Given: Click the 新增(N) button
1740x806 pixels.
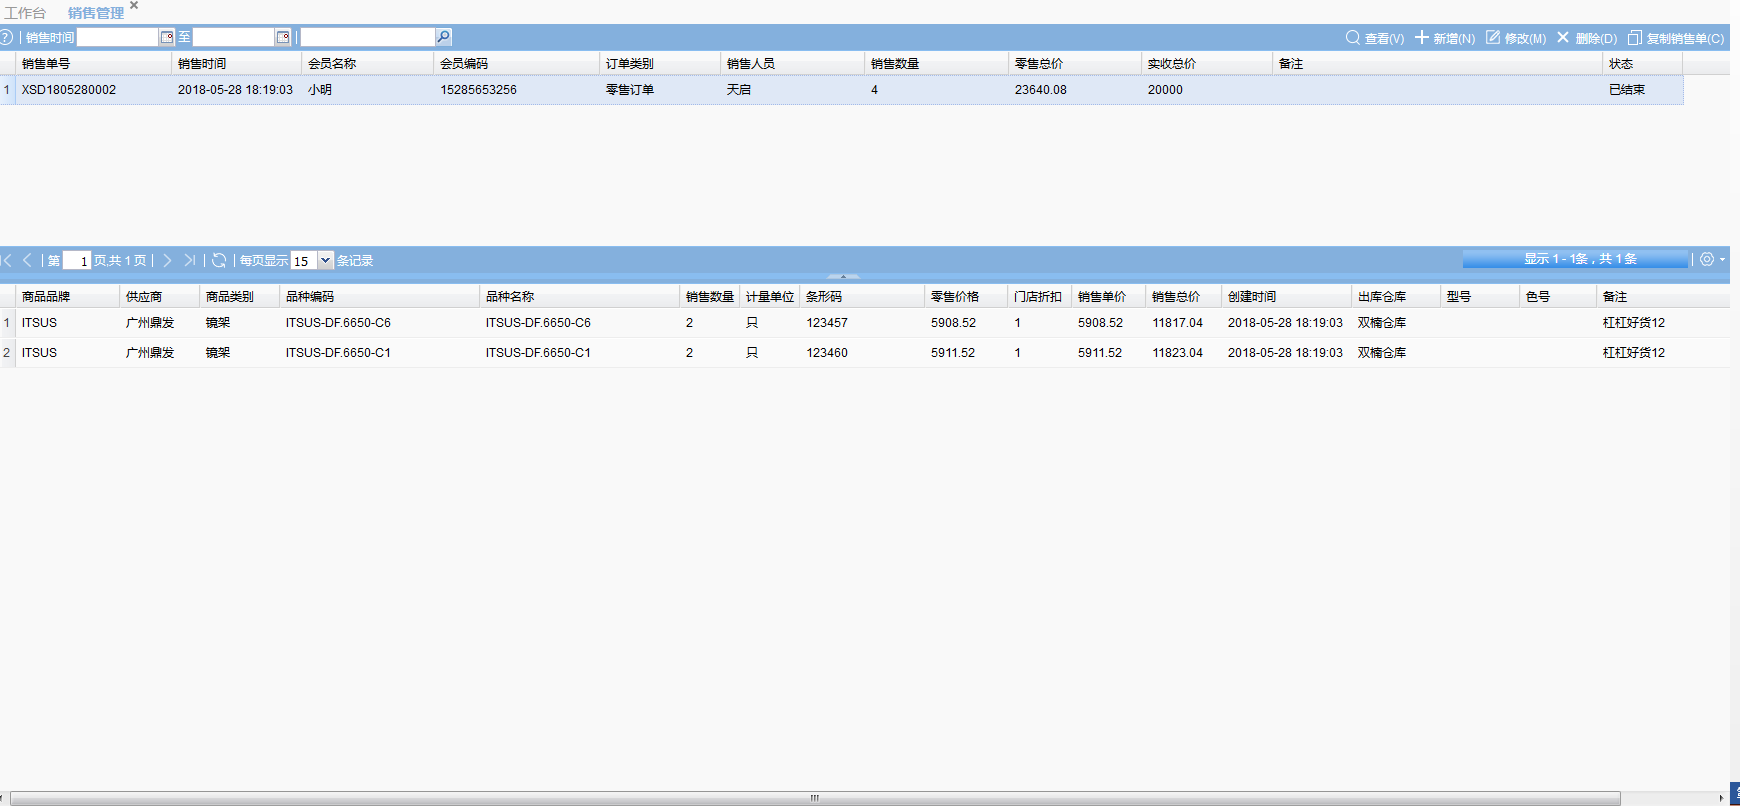Looking at the screenshot, I should pos(1445,38).
